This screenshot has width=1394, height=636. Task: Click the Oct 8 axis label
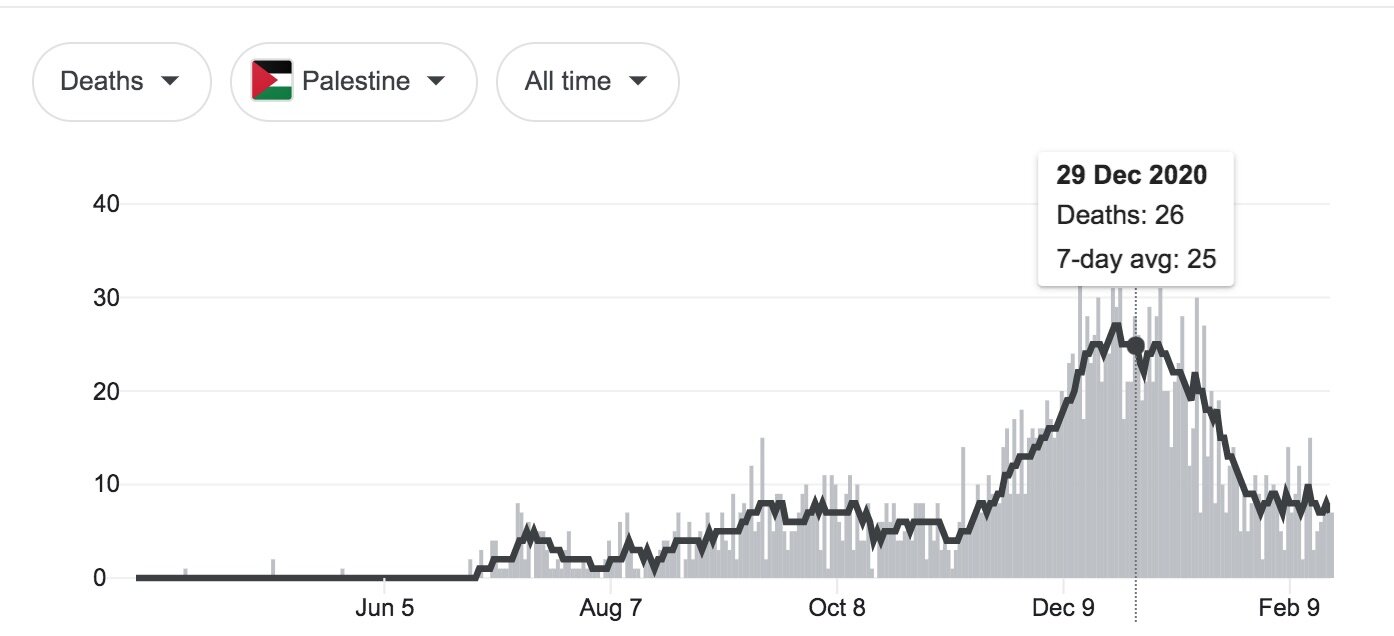(837, 609)
